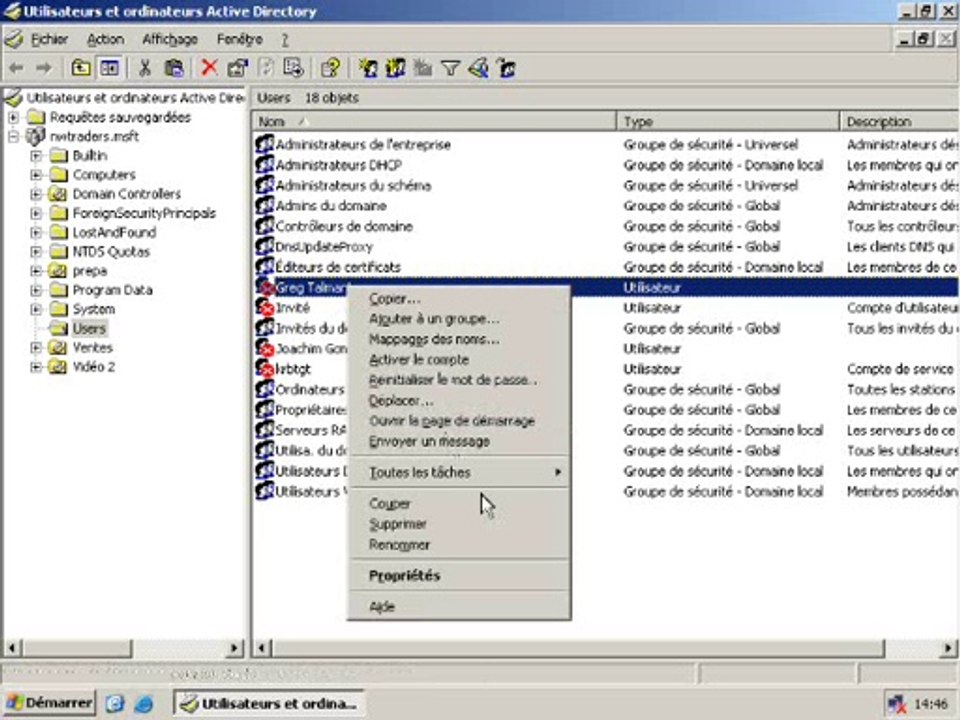Select Supprimer from context menu
Viewport: 960px width, 720px height.
(x=459, y=524)
